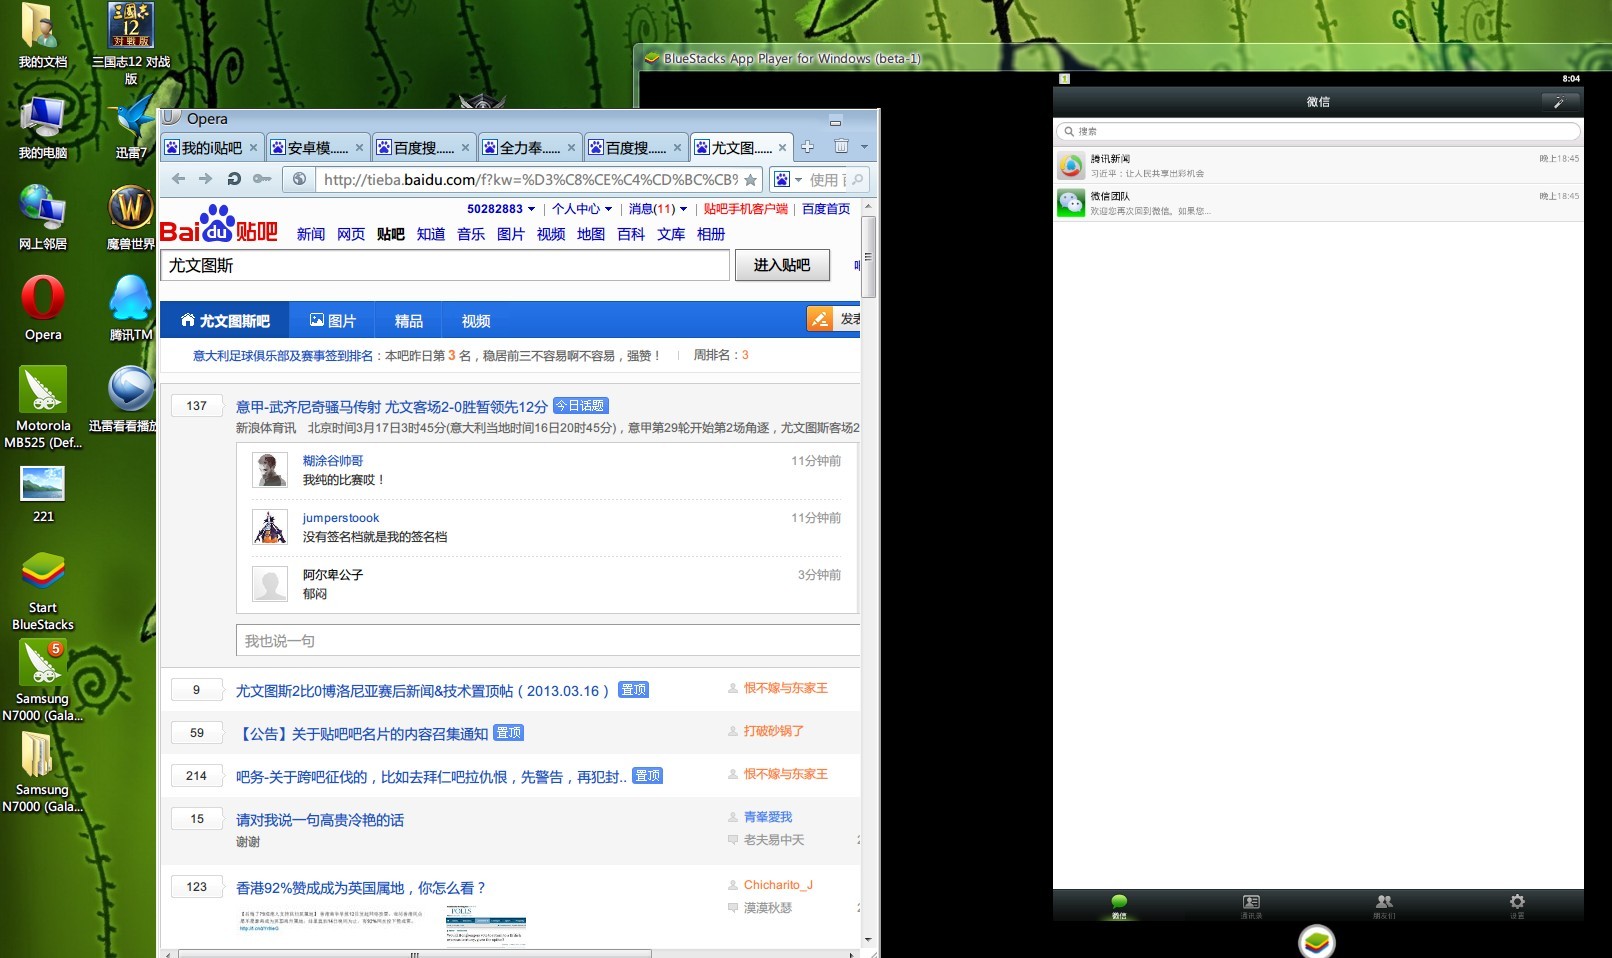Click the 进入贴吧 button
Image resolution: width=1612 pixels, height=958 pixels.
coord(782,265)
